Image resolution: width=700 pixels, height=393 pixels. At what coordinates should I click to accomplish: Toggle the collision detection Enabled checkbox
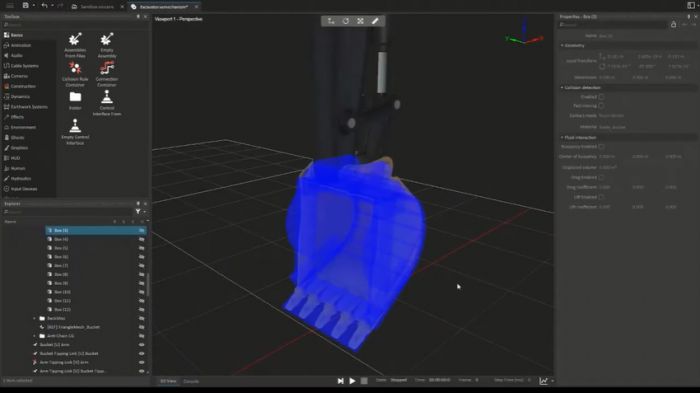(x=601, y=96)
